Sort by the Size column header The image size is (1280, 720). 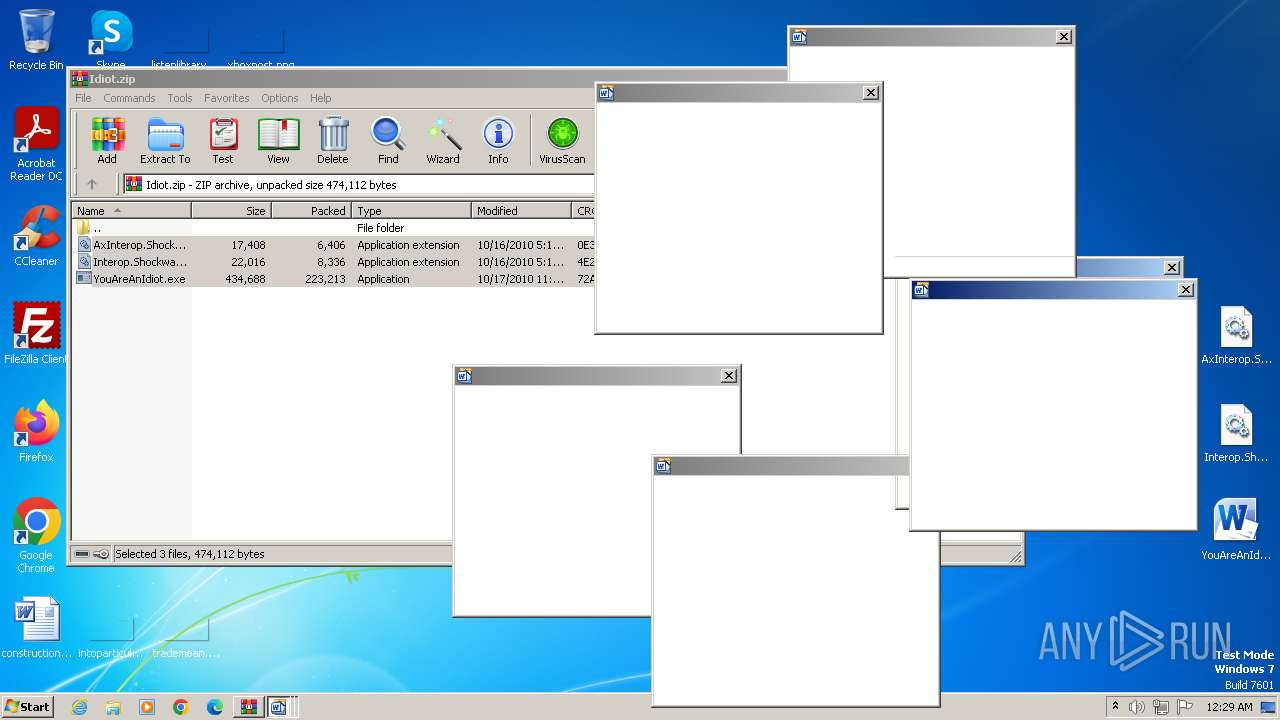[x=231, y=211]
